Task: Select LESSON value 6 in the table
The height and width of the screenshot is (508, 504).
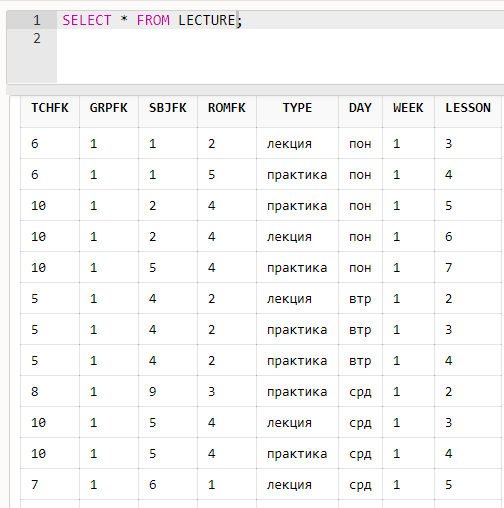Action: pyautogui.click(x=449, y=237)
